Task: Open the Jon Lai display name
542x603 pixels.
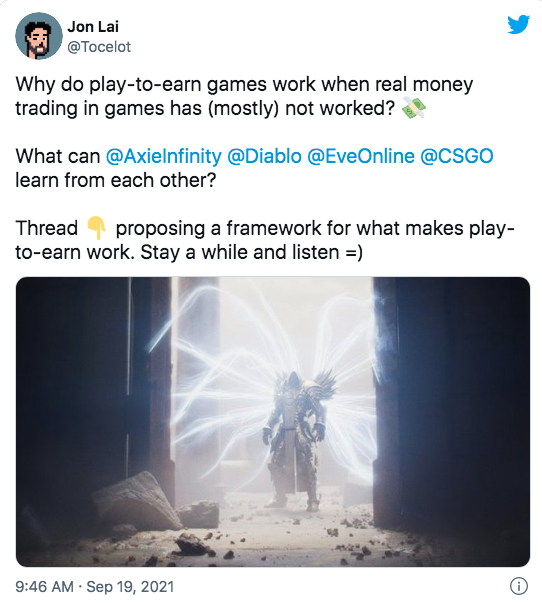Action: pyautogui.click(x=93, y=27)
